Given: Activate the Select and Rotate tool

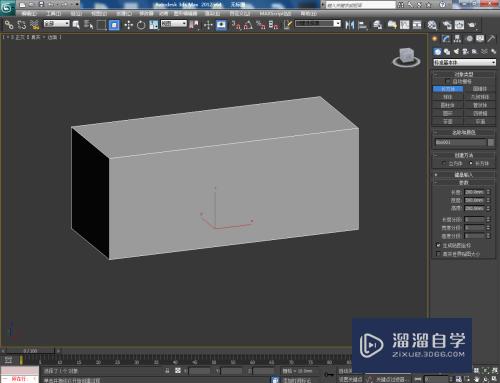Looking at the screenshot, I should point(141,25).
